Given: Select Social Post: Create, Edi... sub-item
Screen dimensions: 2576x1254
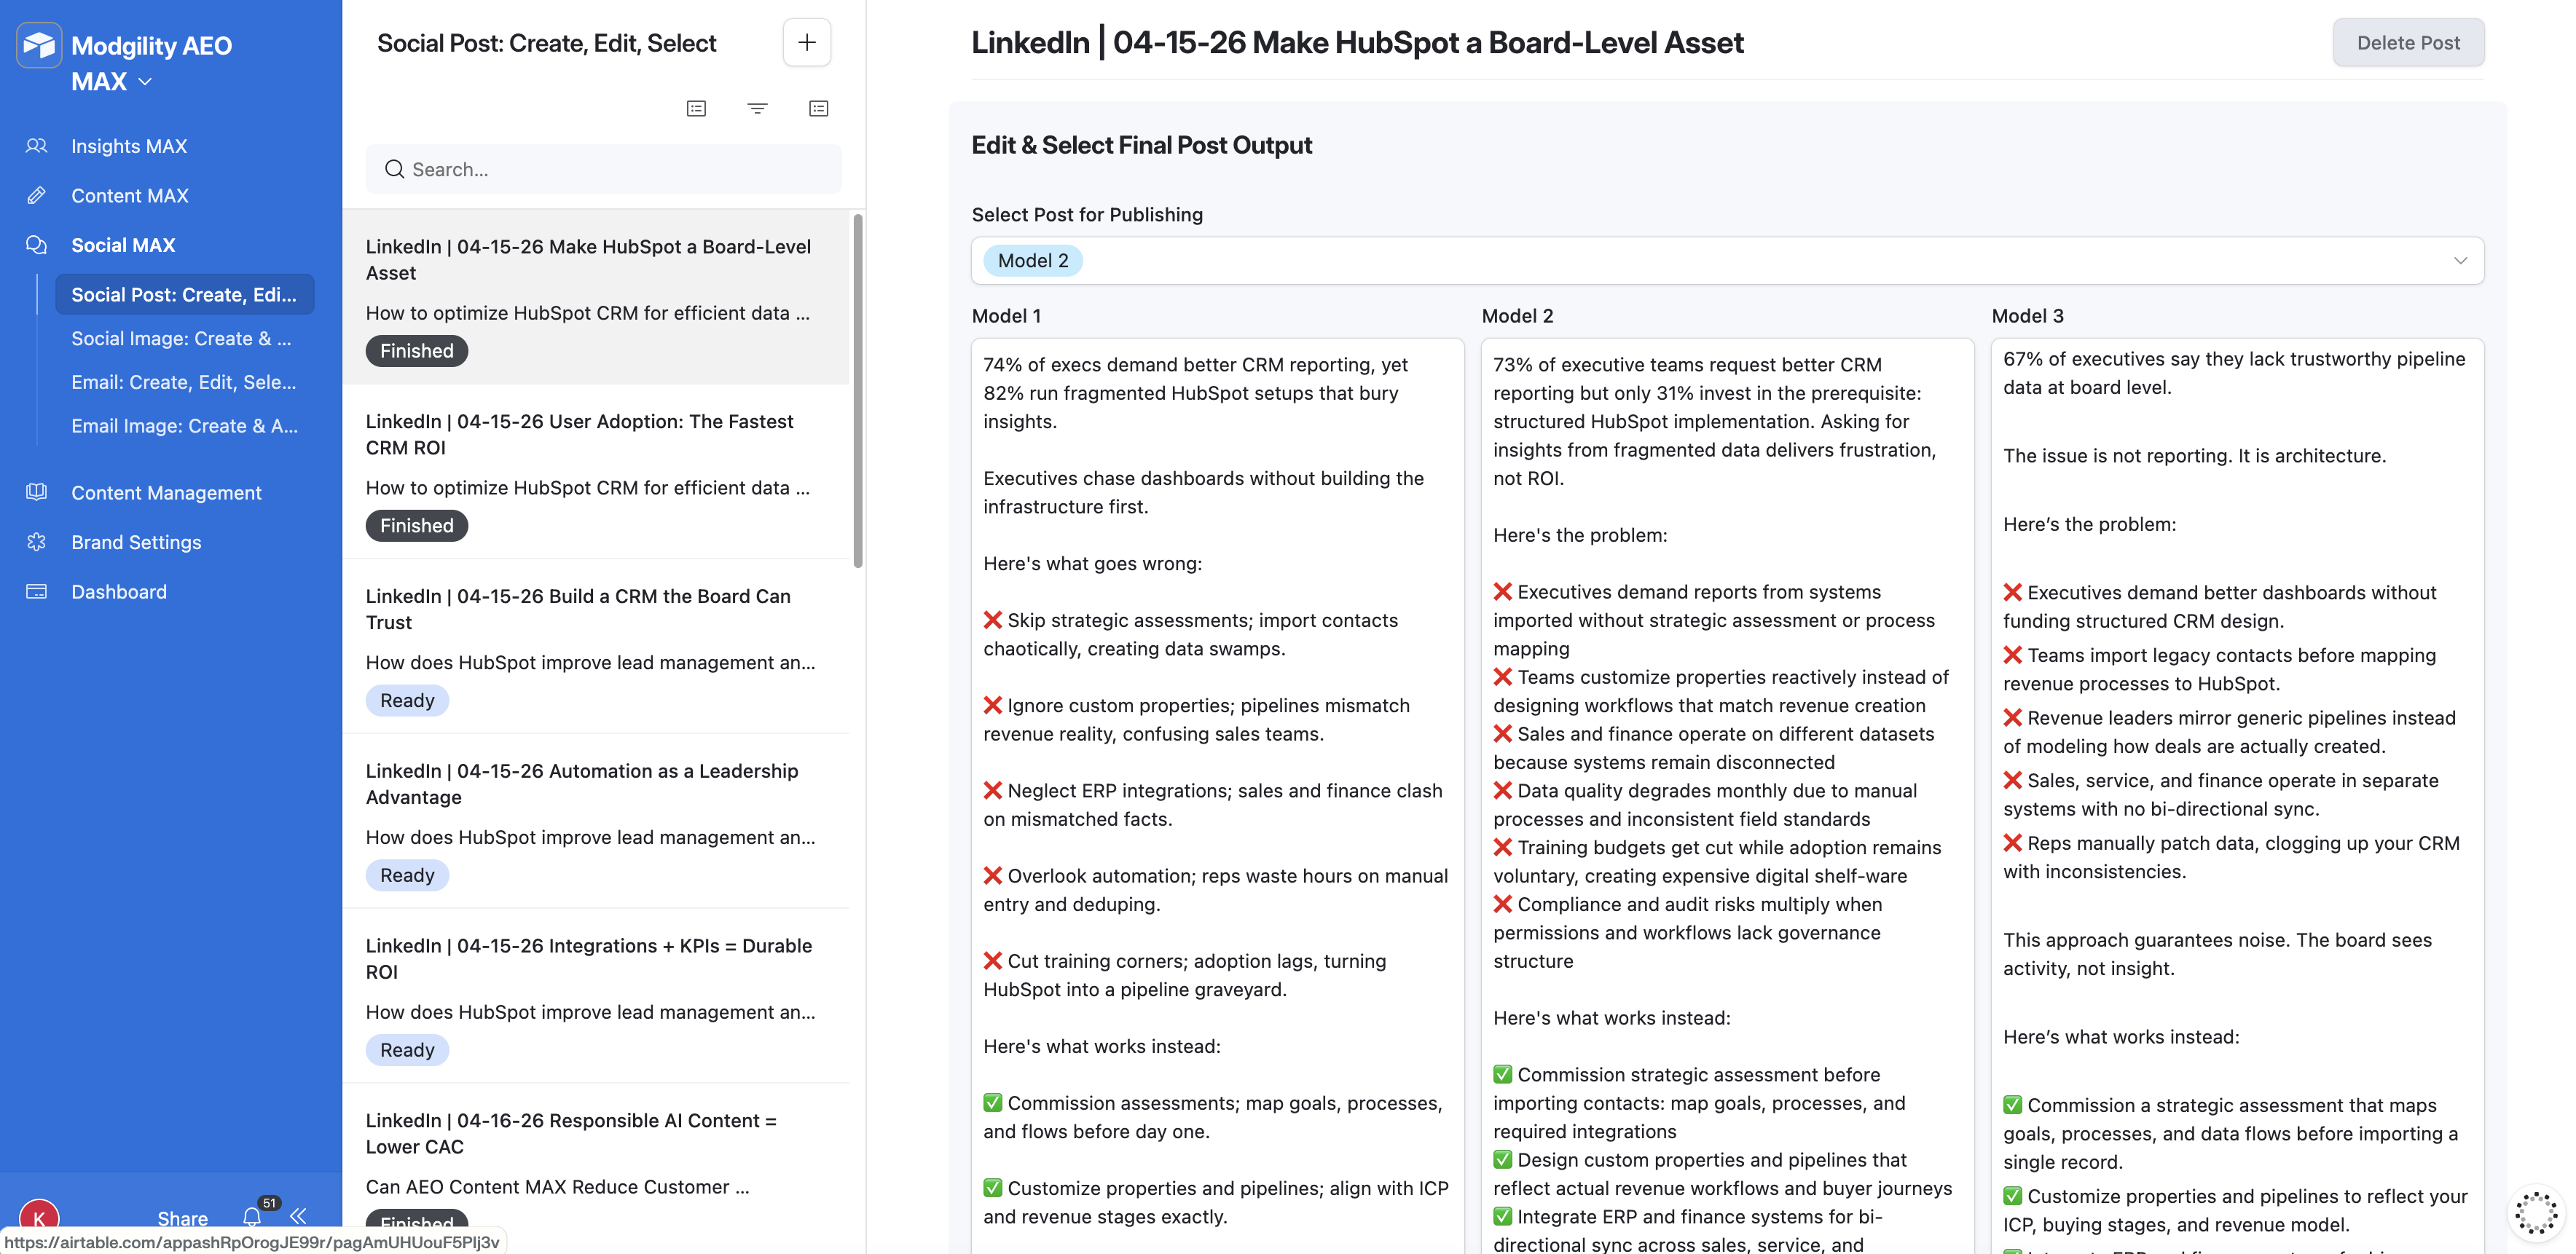Looking at the screenshot, I should click(x=185, y=295).
